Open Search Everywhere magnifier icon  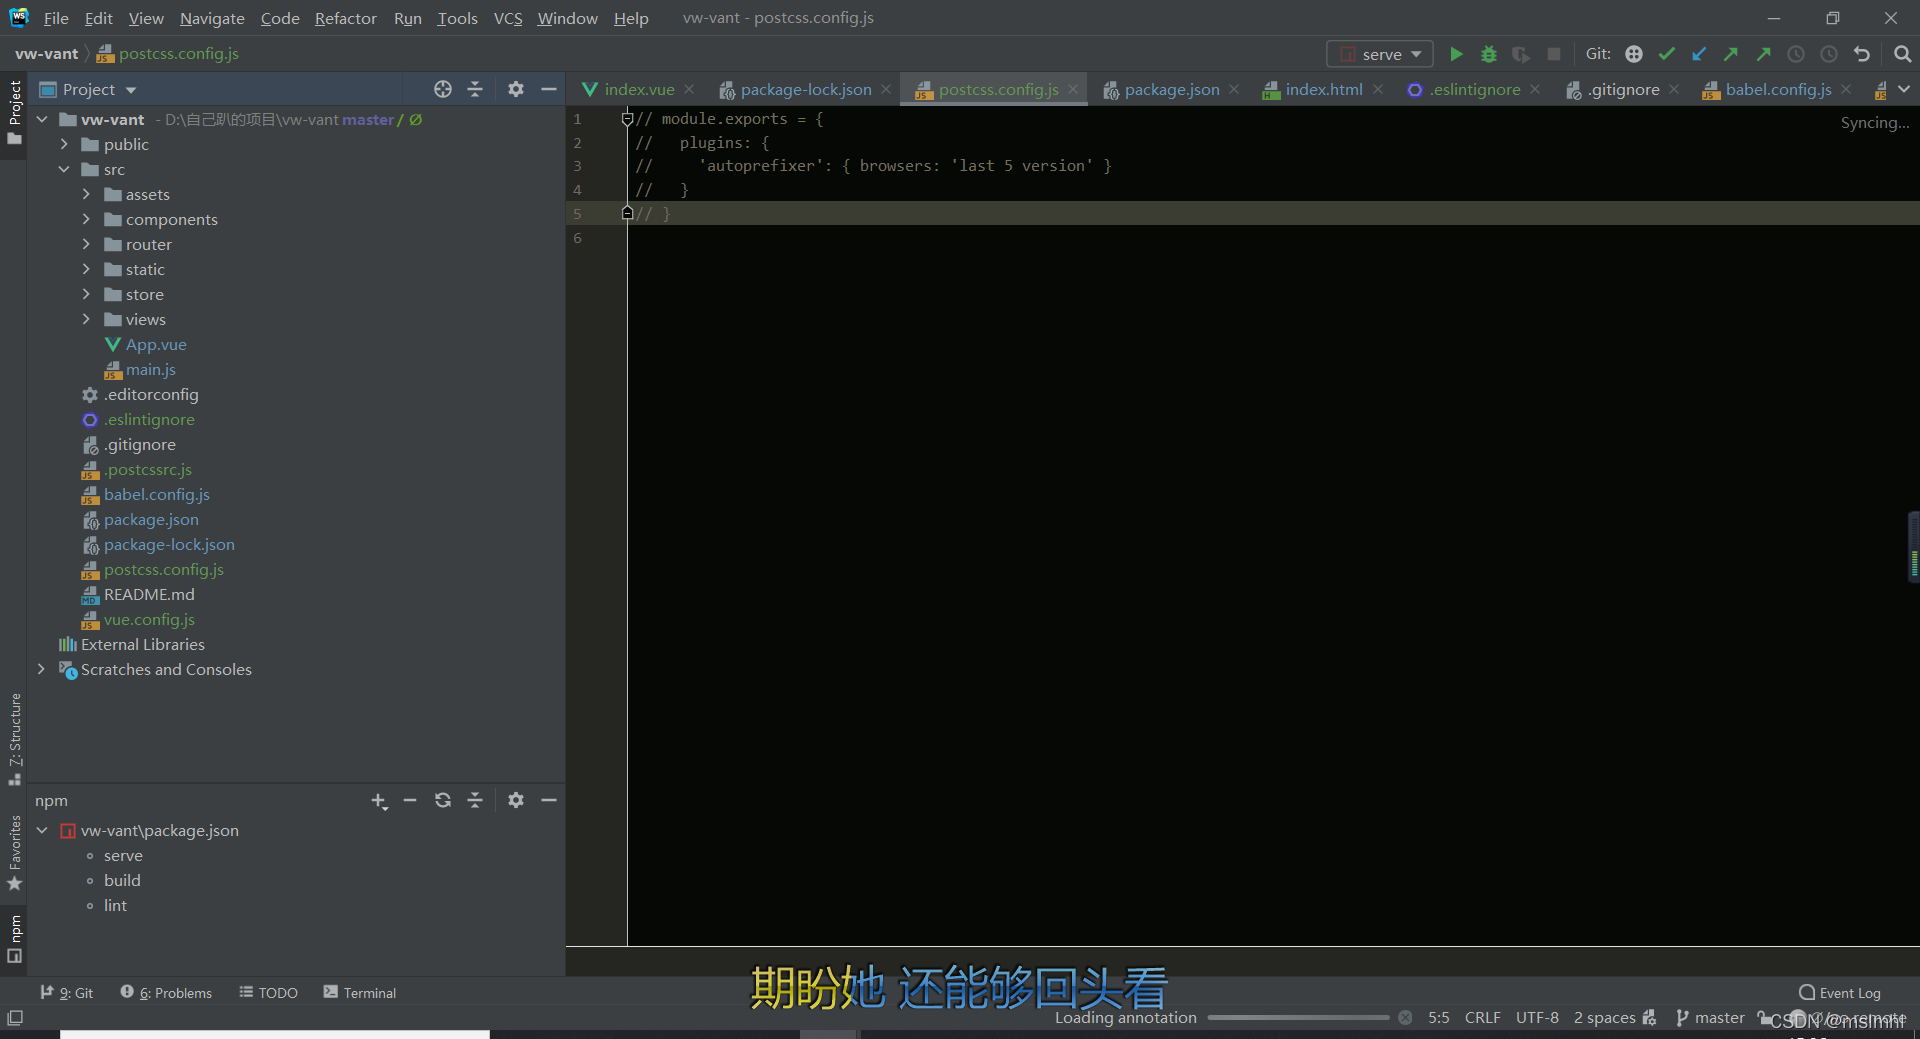(x=1902, y=54)
